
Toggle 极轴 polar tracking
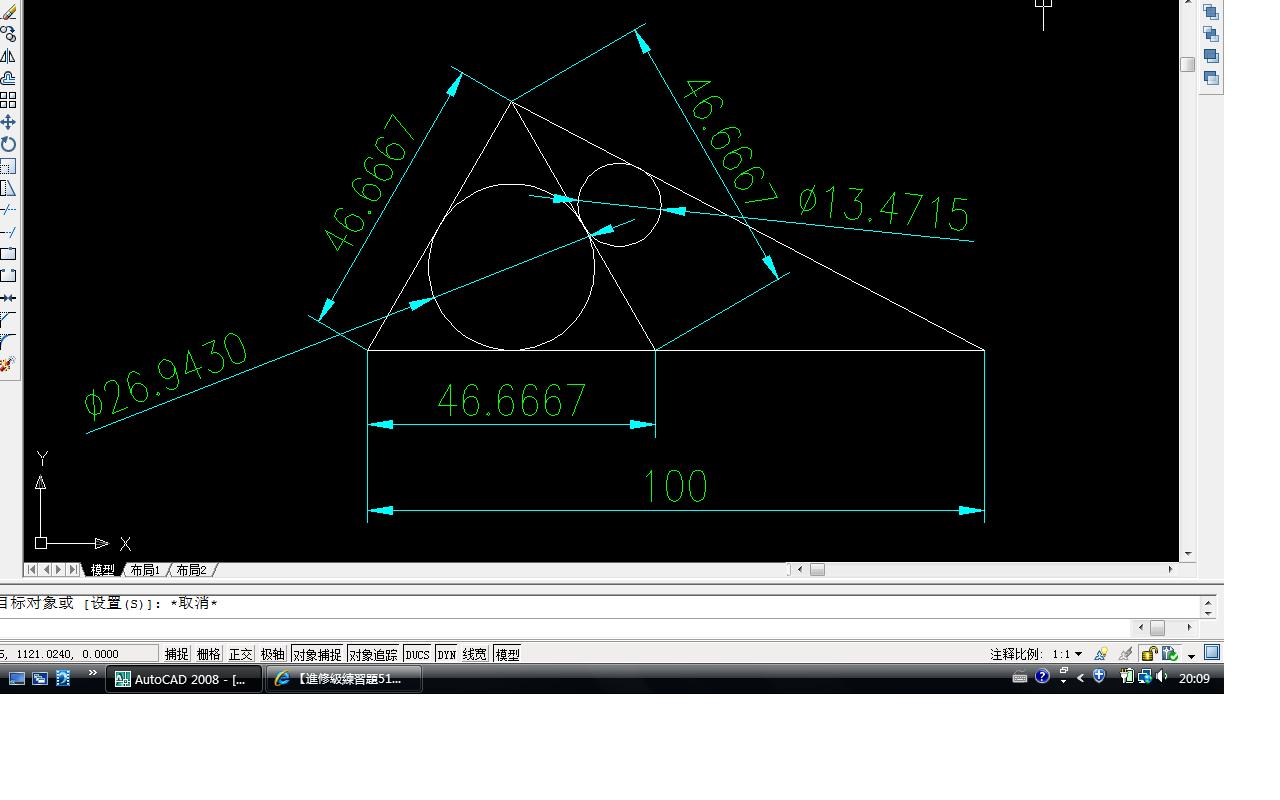pyautogui.click(x=273, y=654)
